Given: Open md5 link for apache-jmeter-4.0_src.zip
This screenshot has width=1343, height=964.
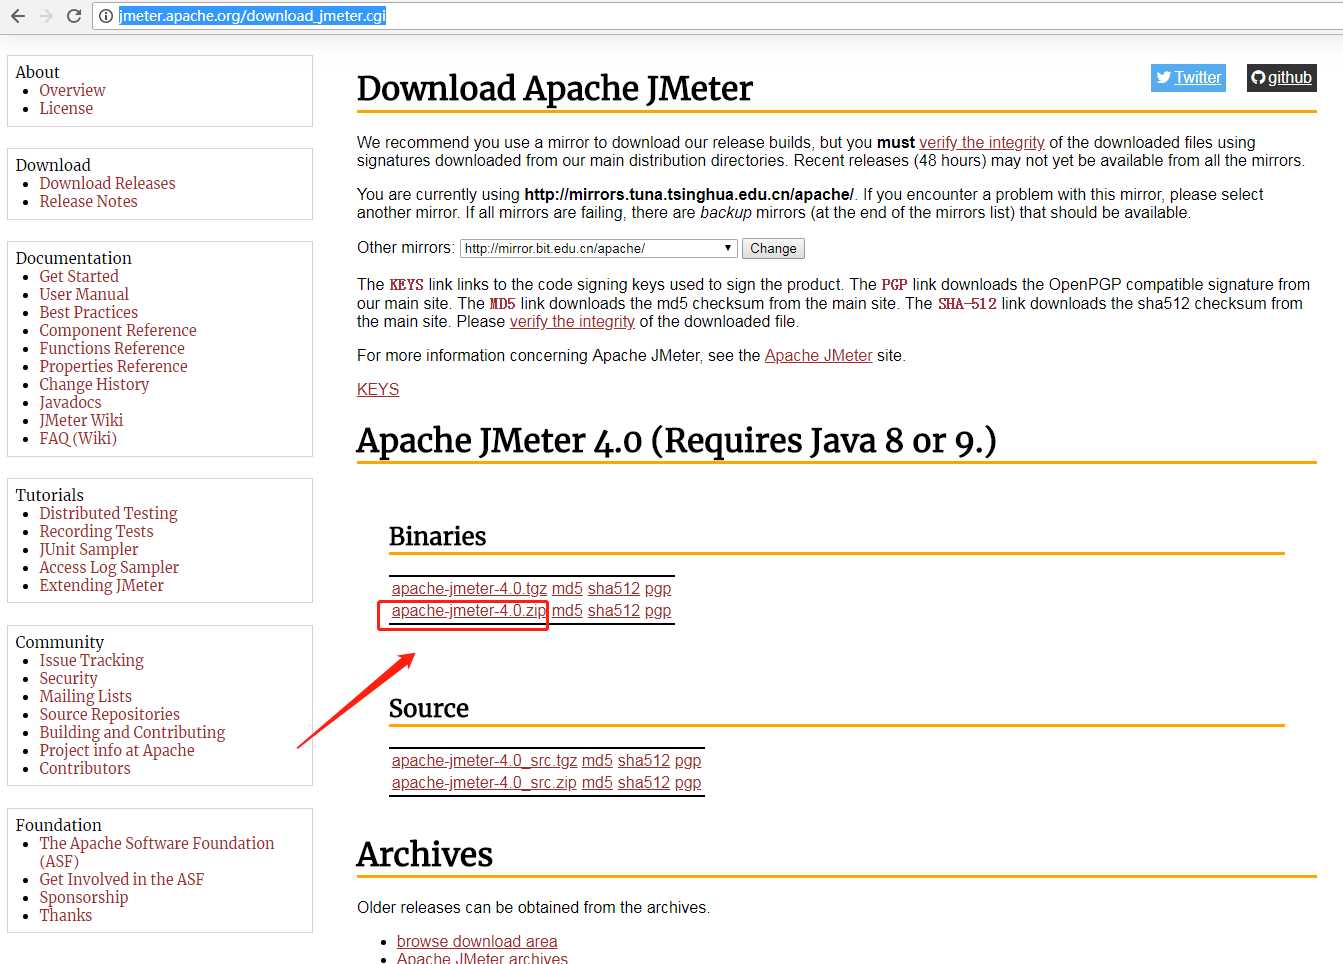Looking at the screenshot, I should (x=597, y=782).
